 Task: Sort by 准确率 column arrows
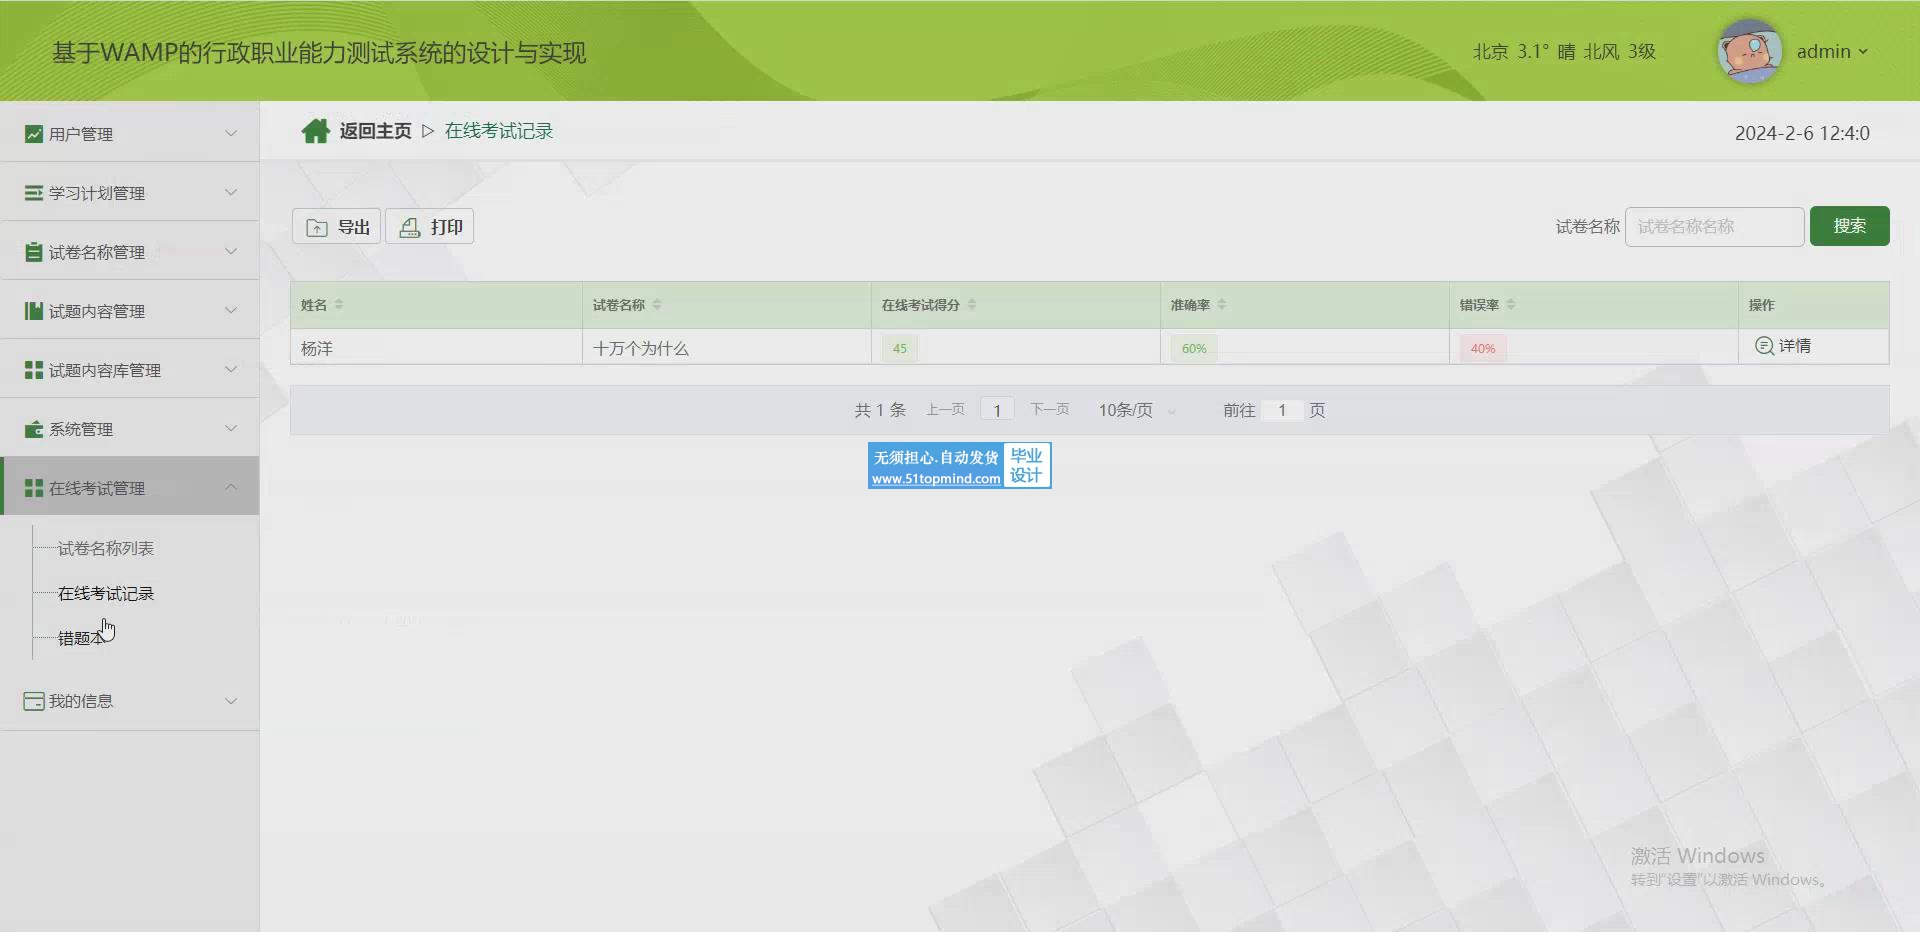click(x=1222, y=304)
